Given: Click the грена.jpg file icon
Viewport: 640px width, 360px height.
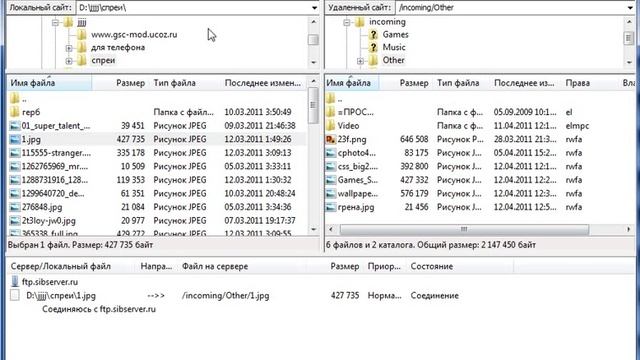Looking at the screenshot, I should point(331,207).
